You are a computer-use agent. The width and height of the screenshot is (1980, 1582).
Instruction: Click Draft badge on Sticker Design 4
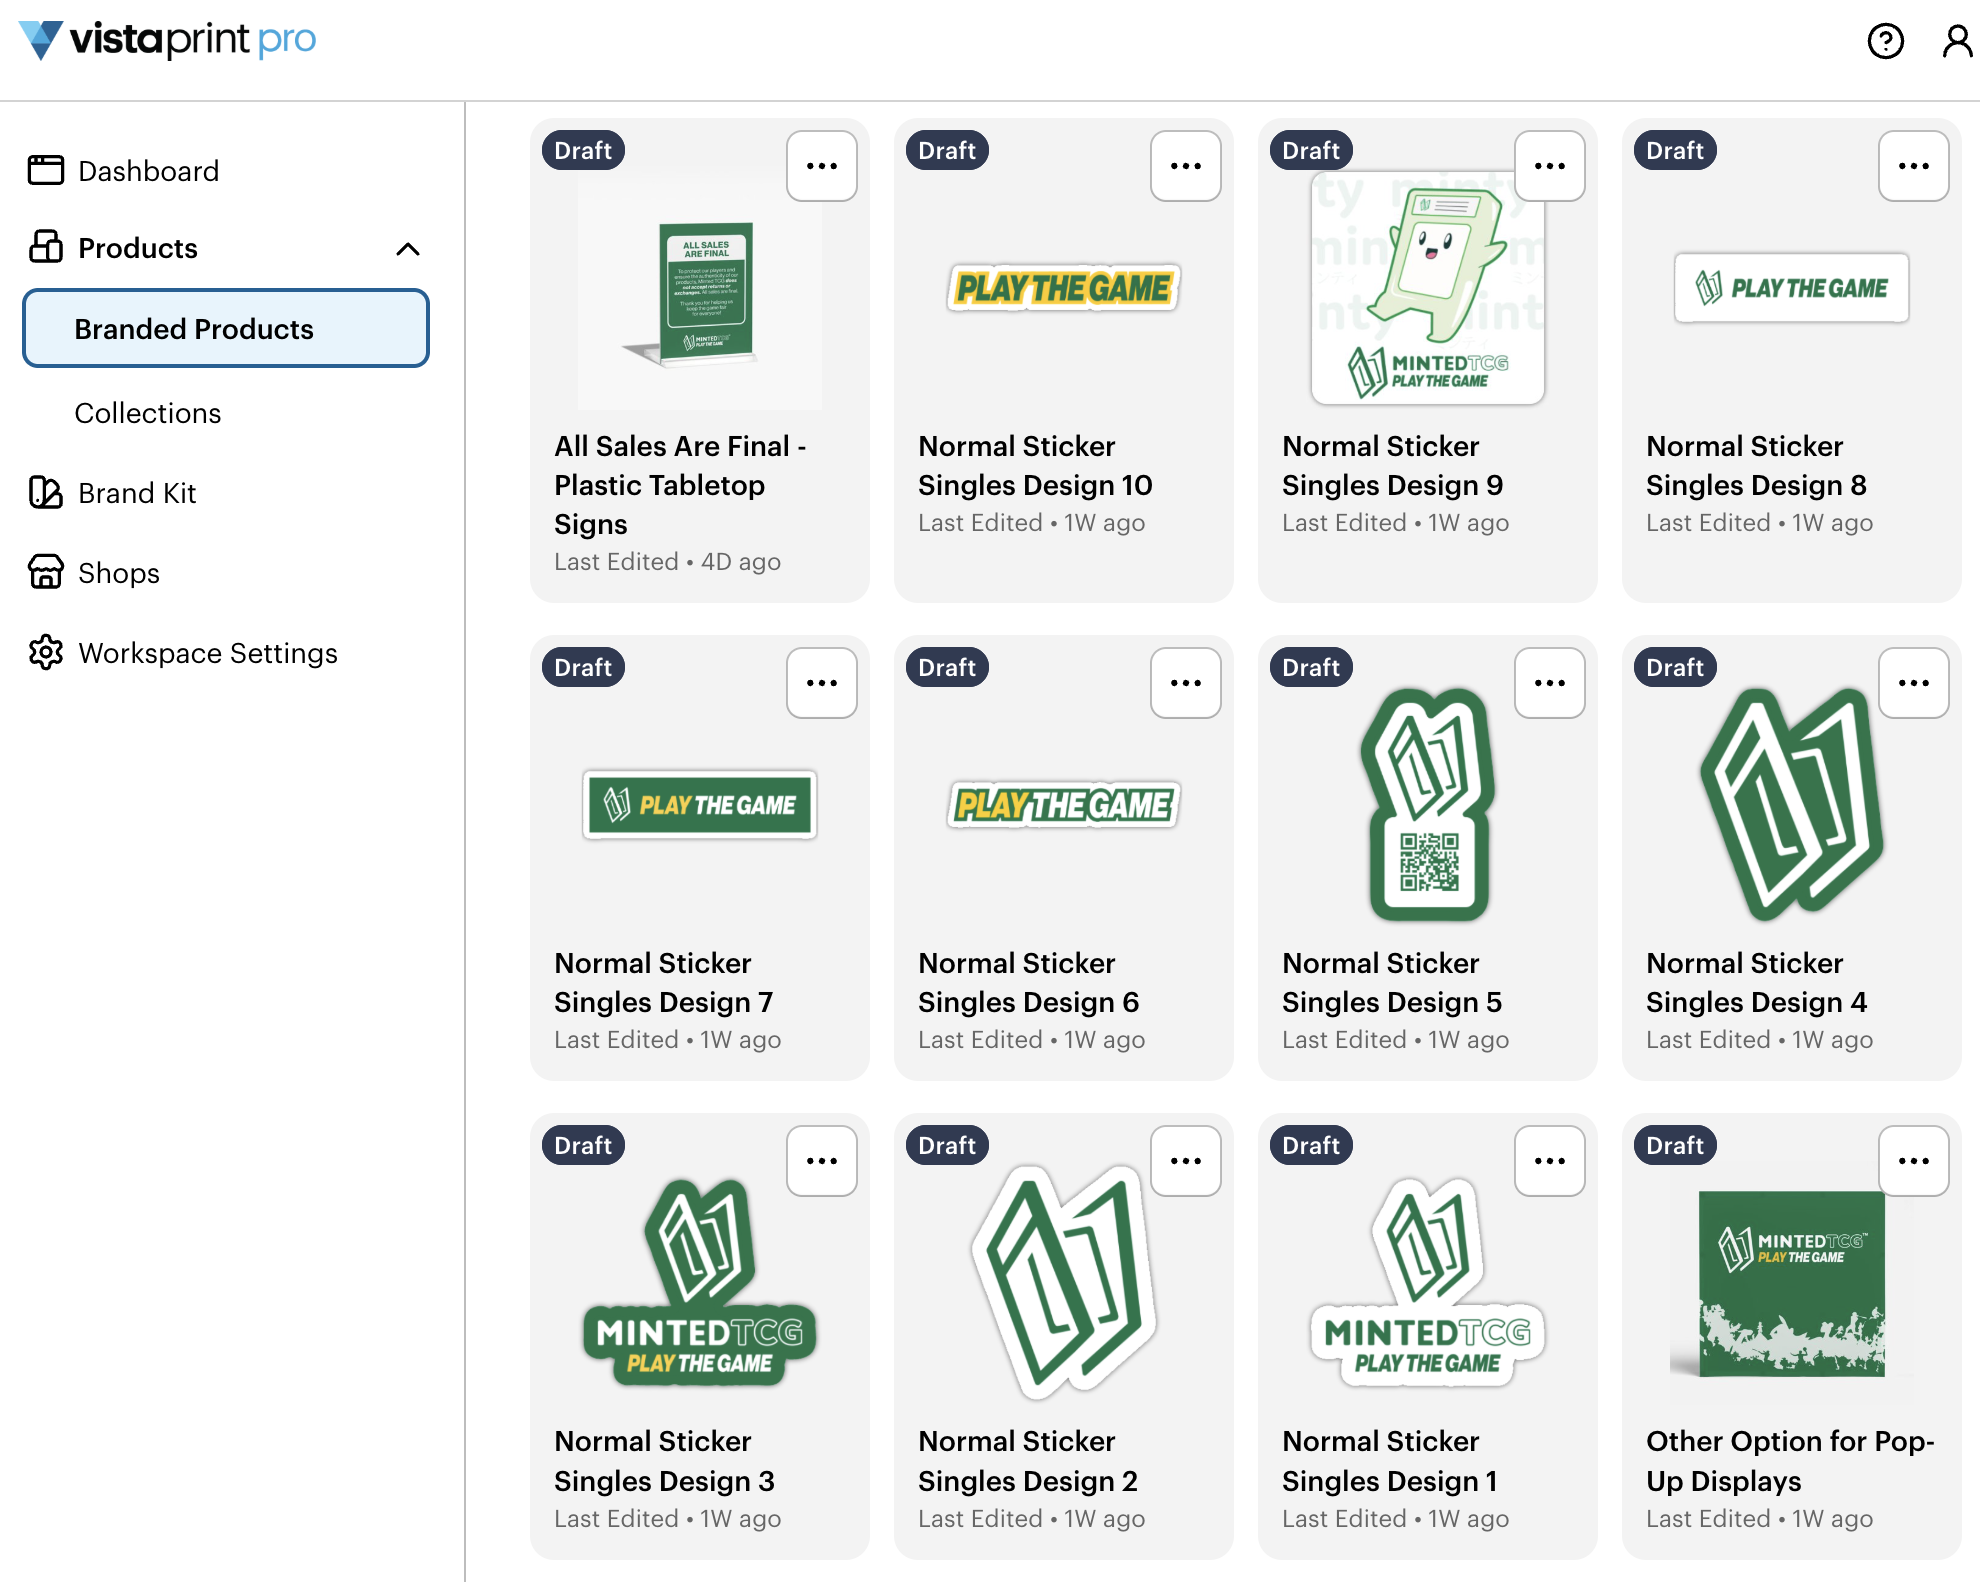tap(1675, 667)
